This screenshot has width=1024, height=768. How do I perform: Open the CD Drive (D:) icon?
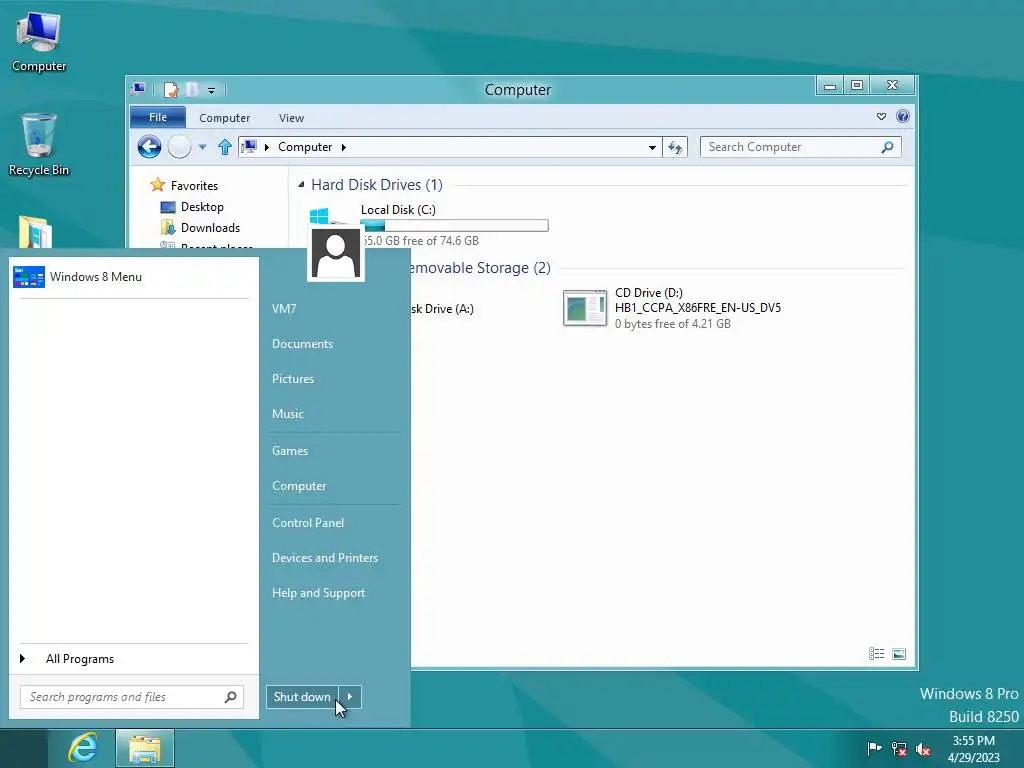pos(584,308)
